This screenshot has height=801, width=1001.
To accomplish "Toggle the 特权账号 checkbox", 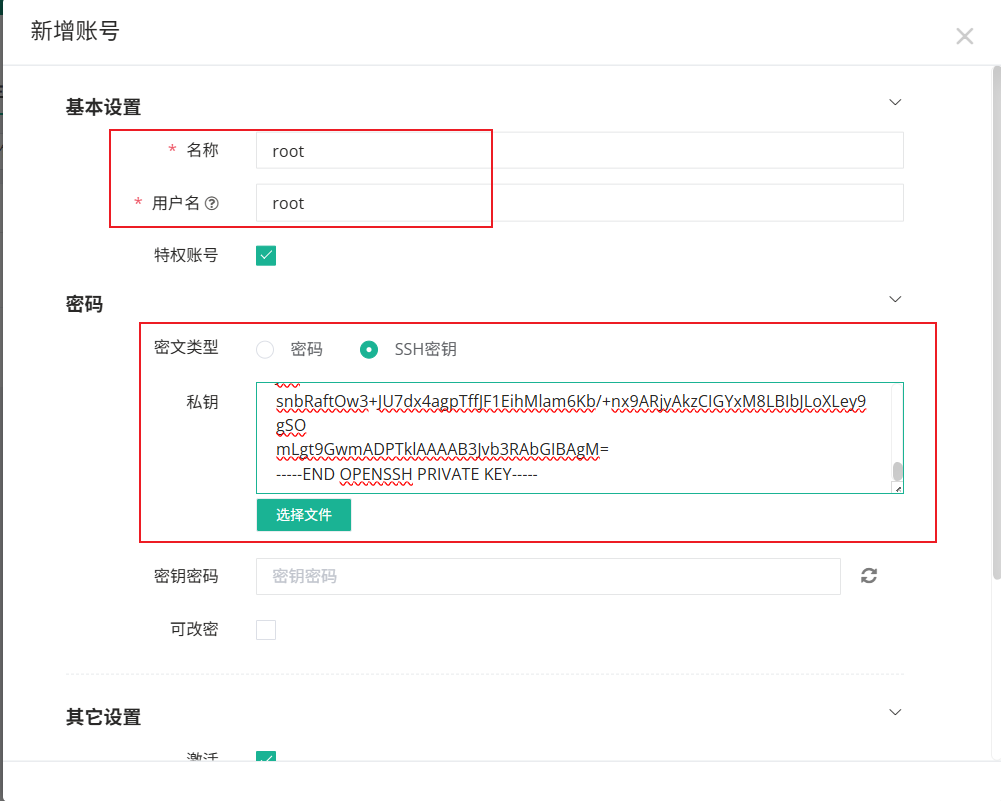I will 266,255.
